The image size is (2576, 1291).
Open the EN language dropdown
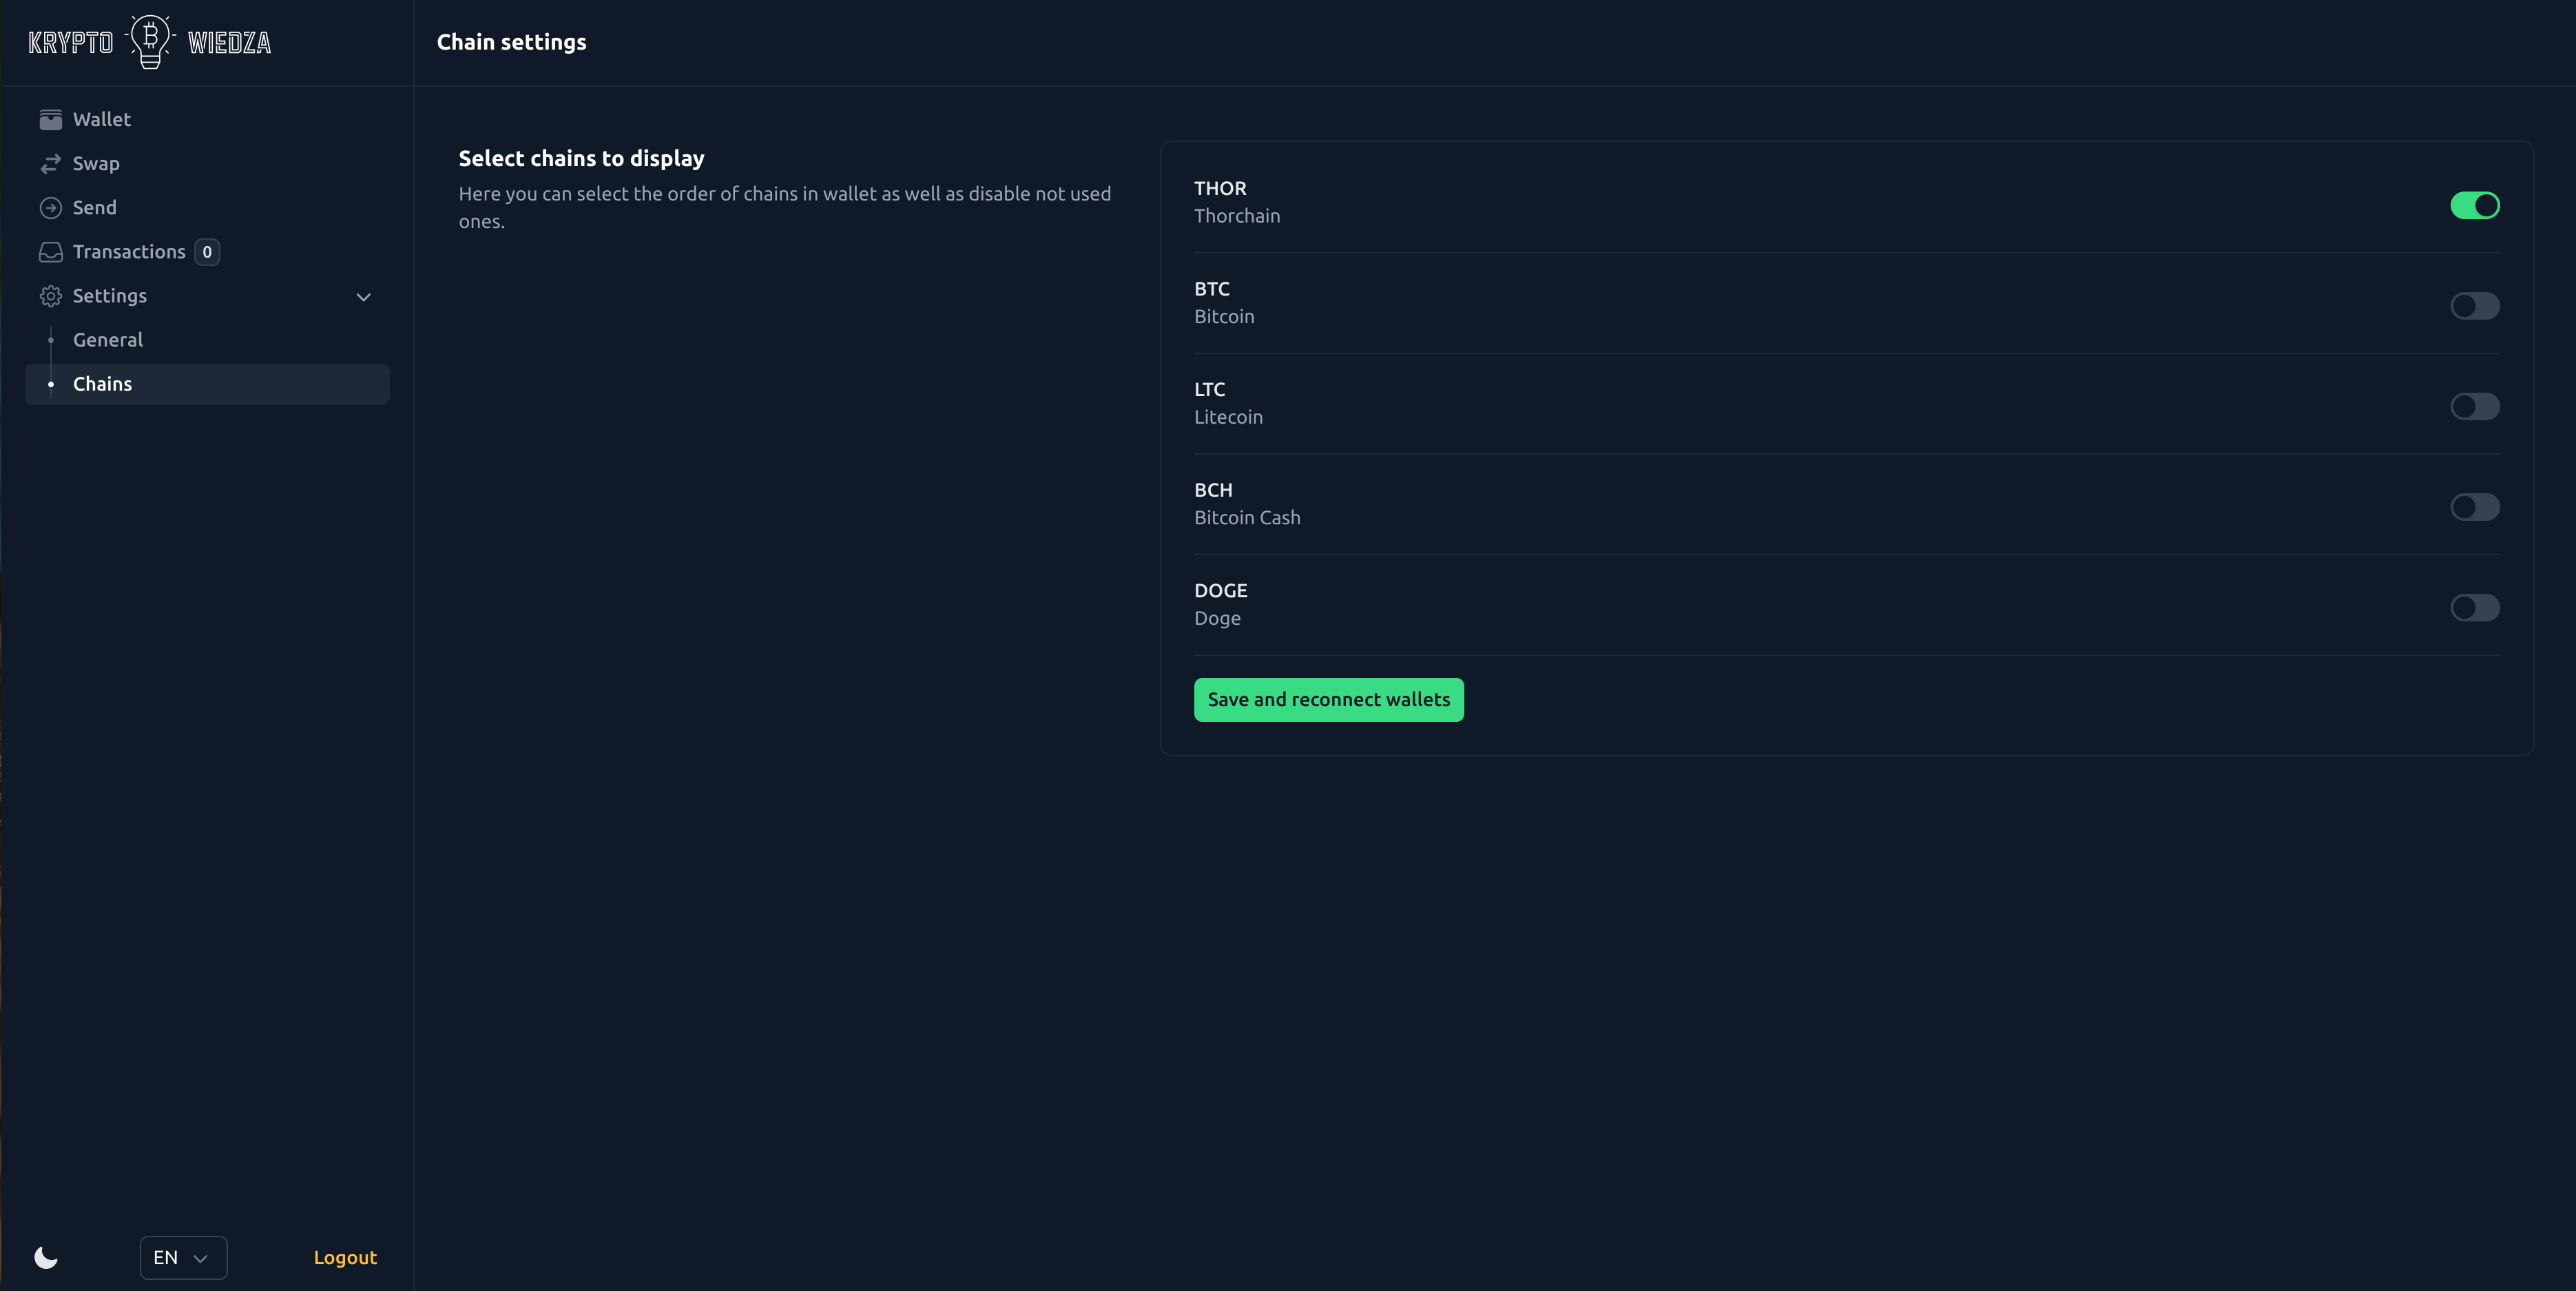click(x=183, y=1257)
